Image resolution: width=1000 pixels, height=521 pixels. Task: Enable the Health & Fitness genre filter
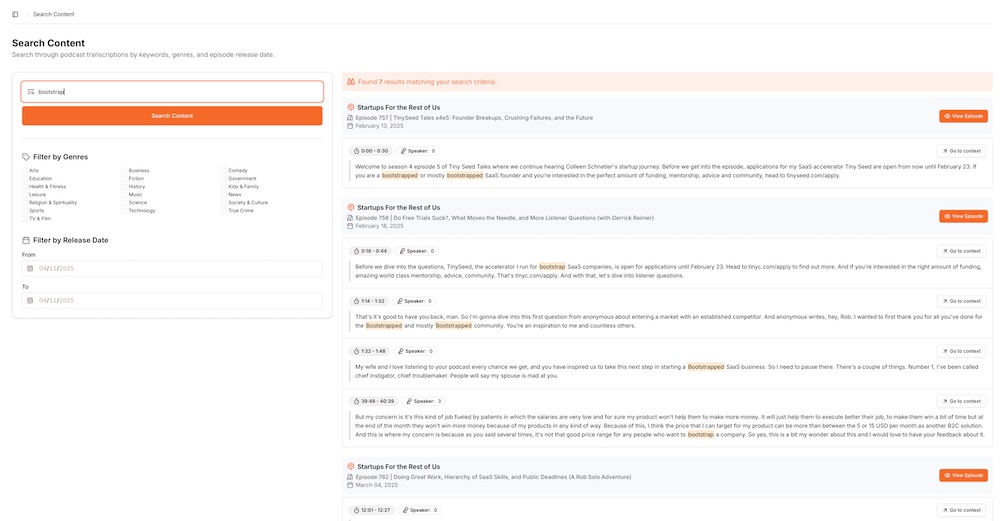click(x=25, y=187)
